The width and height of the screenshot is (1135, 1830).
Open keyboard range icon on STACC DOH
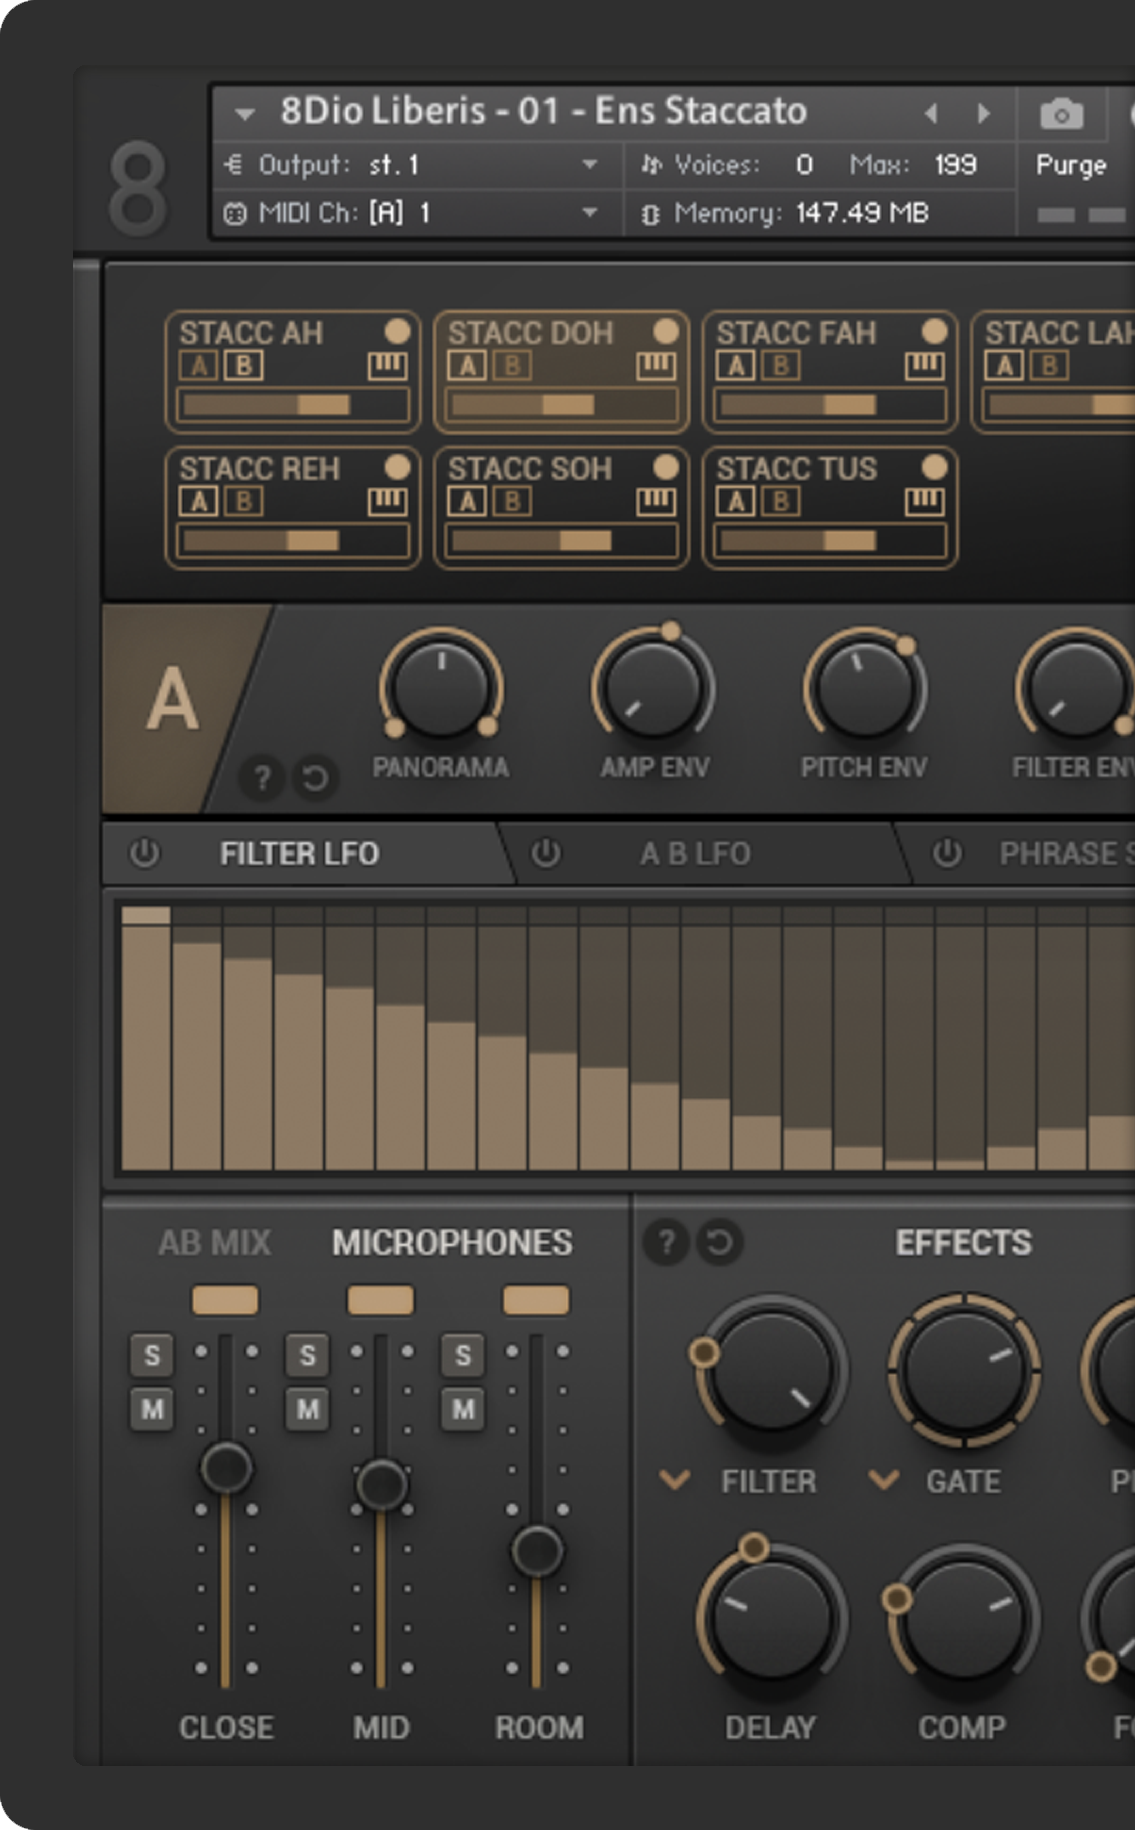(656, 366)
